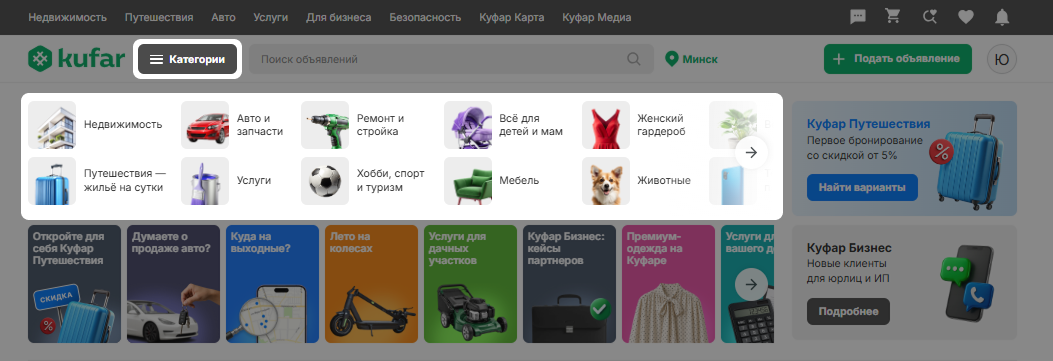1053x361 pixels.
Task: Open Всё для детей и мам label
Action: (531, 125)
